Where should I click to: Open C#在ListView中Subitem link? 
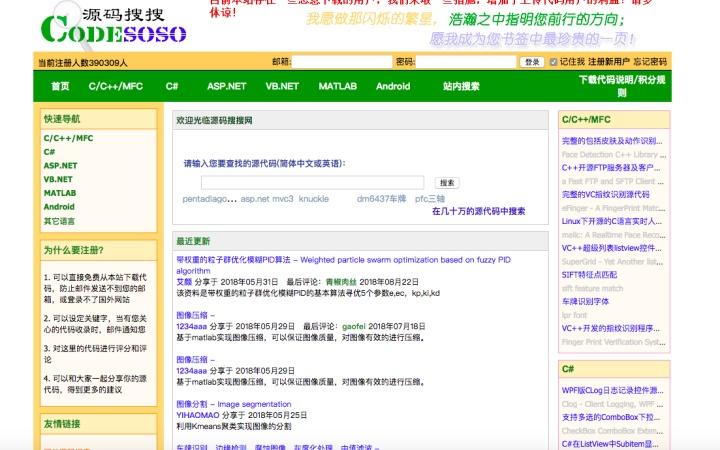point(610,444)
